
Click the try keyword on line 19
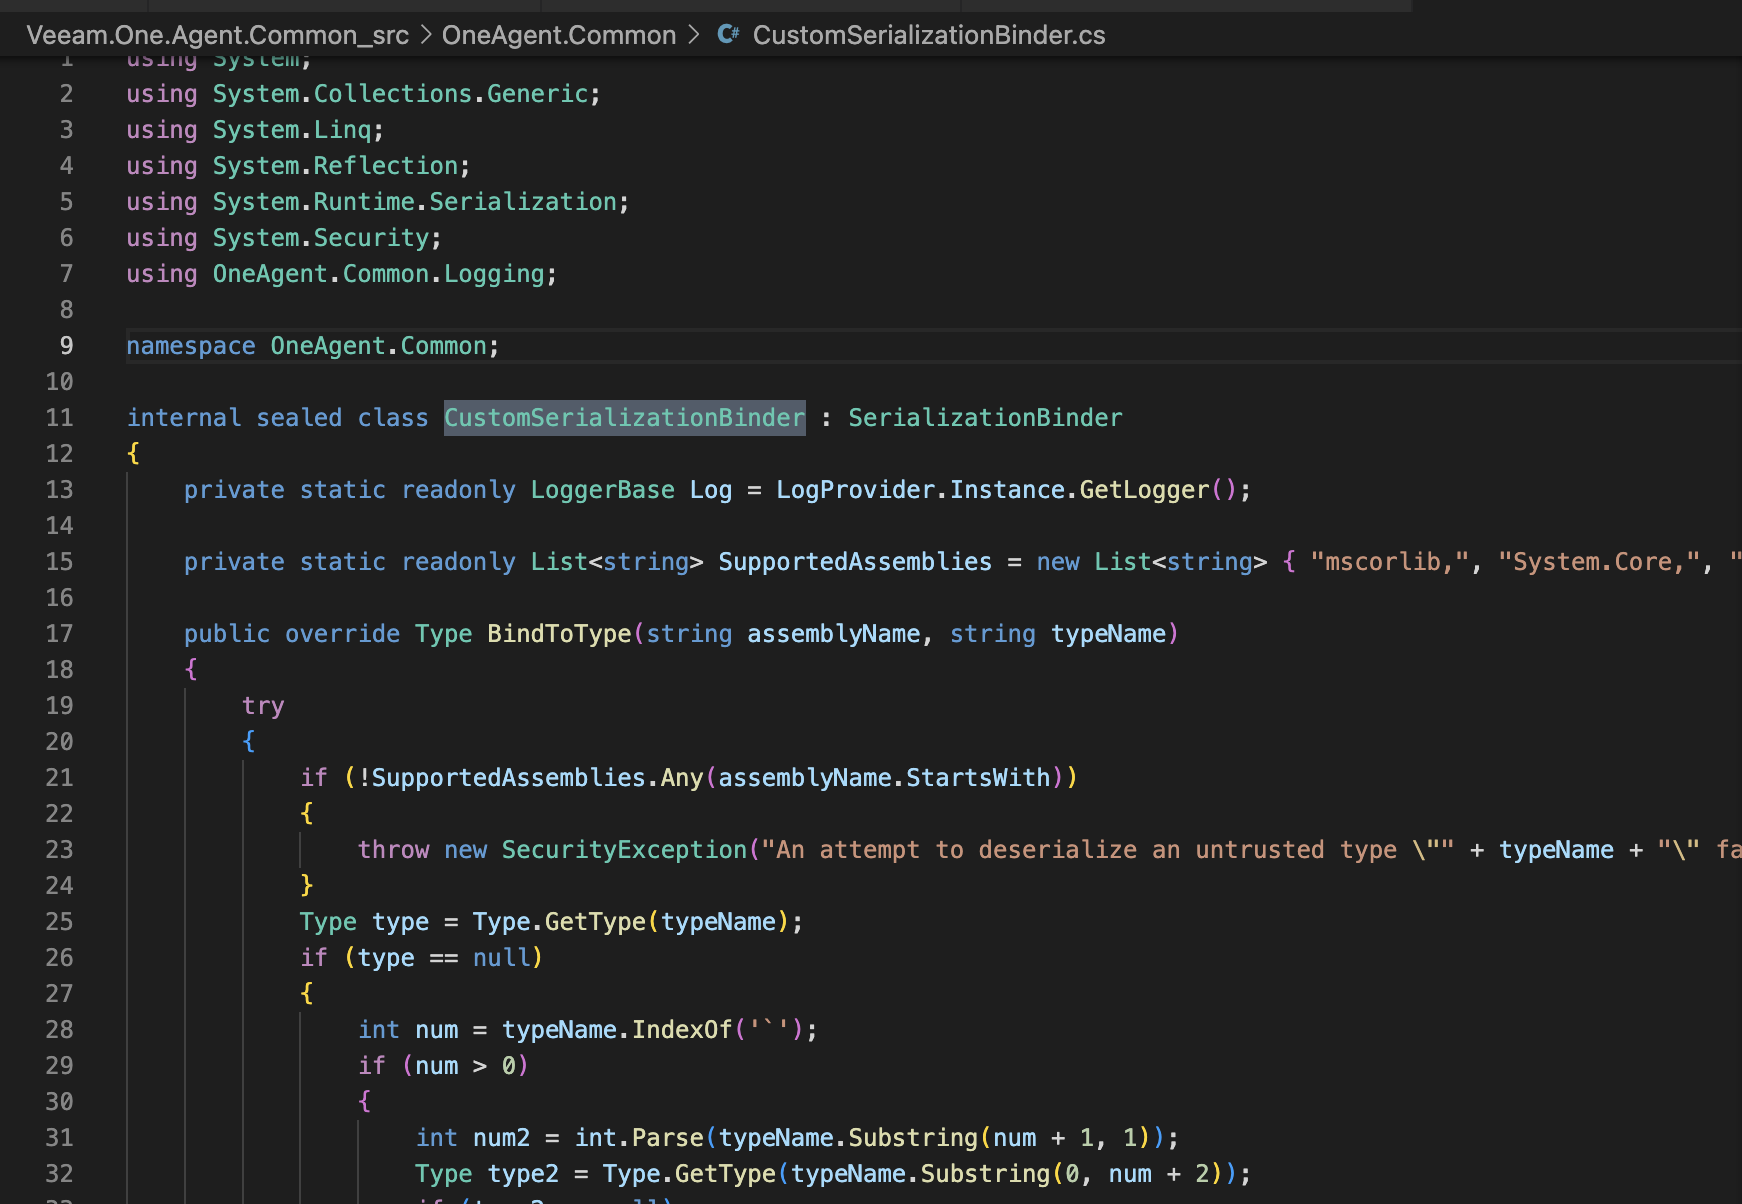263,706
